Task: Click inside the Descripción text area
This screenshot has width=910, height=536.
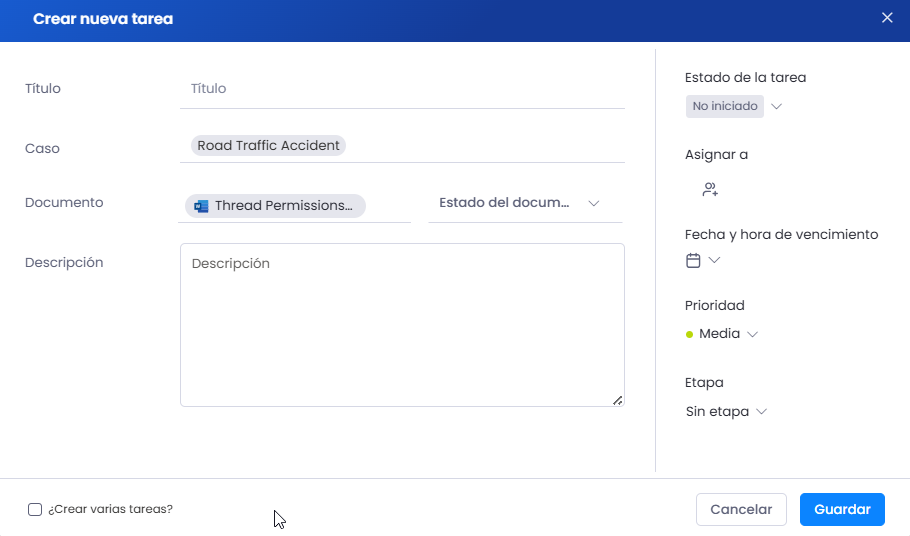Action: [402, 325]
